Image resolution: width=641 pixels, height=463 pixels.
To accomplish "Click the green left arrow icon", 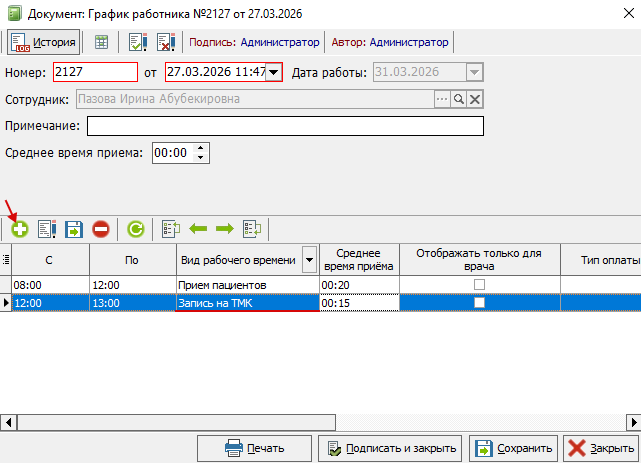I will 197,229.
